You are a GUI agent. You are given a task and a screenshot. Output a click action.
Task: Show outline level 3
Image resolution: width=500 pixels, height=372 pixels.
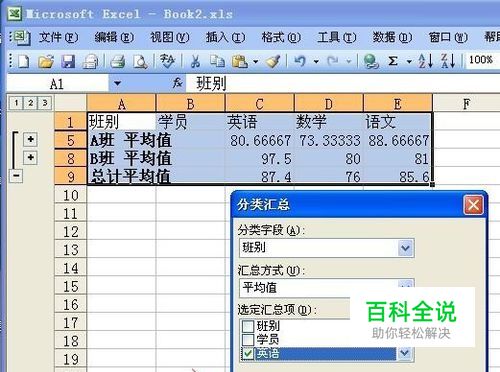coord(45,103)
